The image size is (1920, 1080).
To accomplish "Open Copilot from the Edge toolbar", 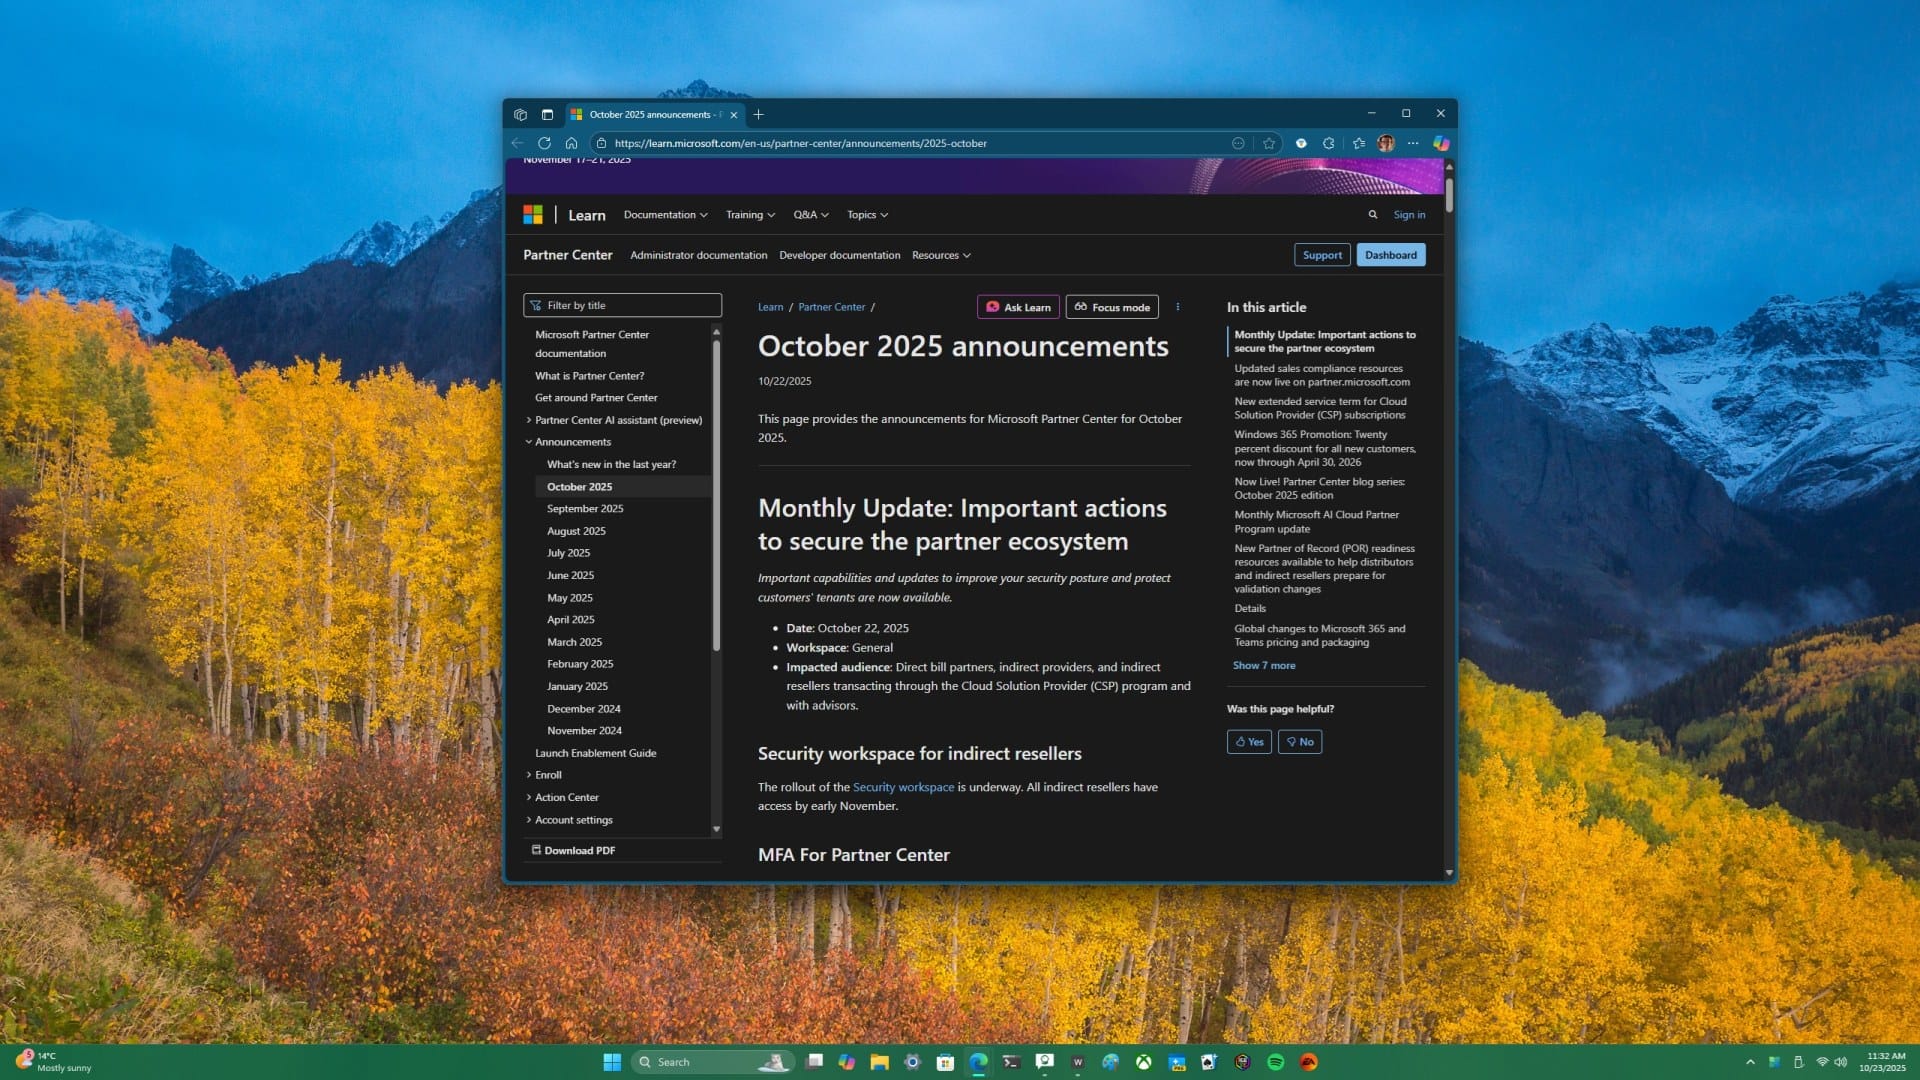I will [1441, 143].
